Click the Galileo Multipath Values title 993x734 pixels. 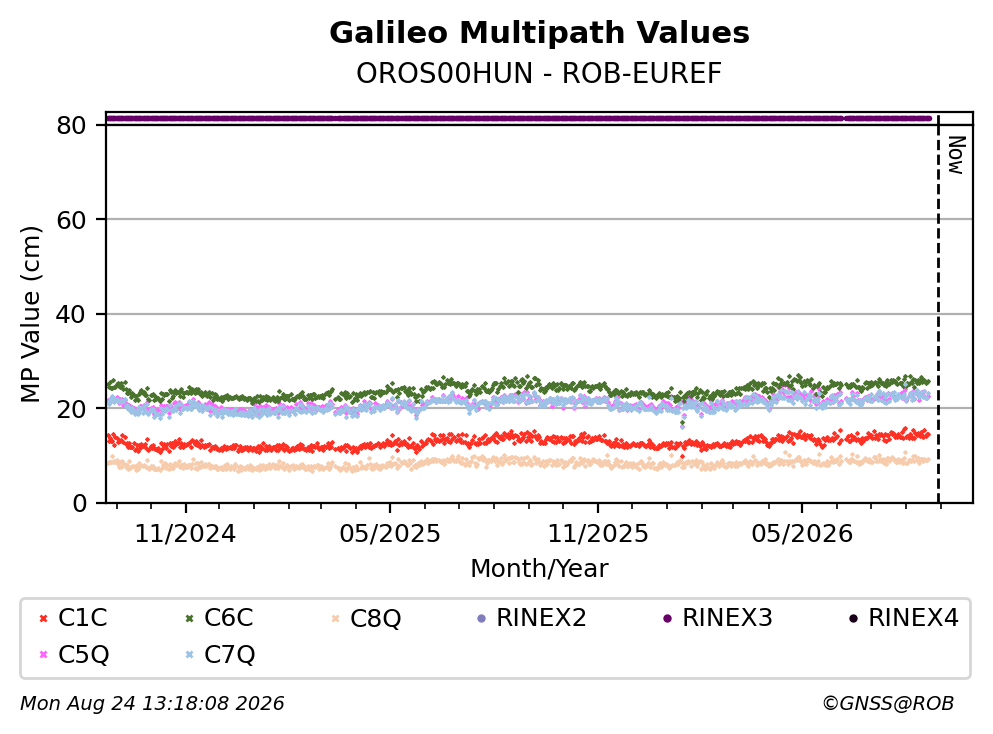[540, 33]
